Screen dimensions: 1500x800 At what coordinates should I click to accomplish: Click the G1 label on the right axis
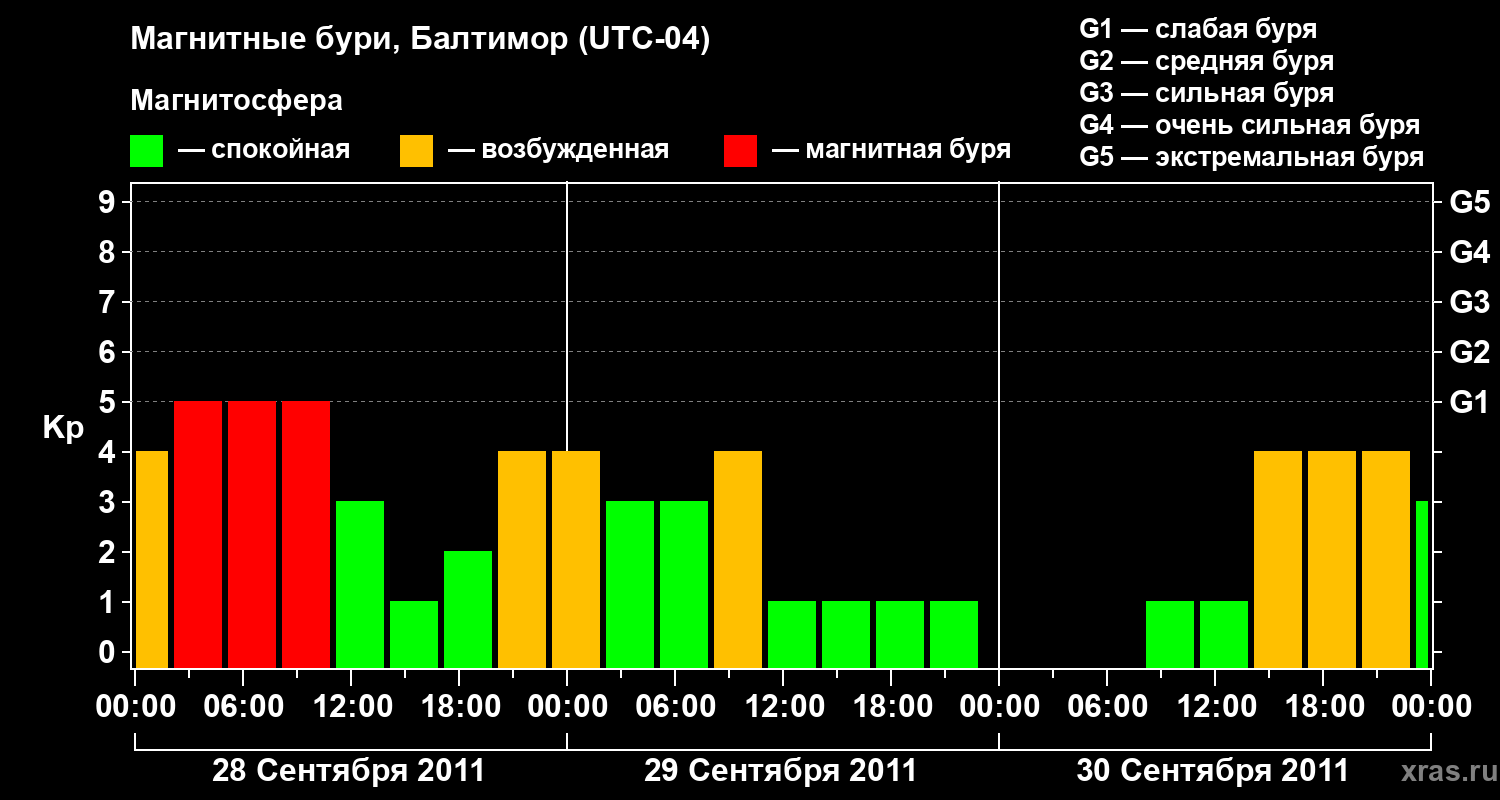click(x=1469, y=403)
